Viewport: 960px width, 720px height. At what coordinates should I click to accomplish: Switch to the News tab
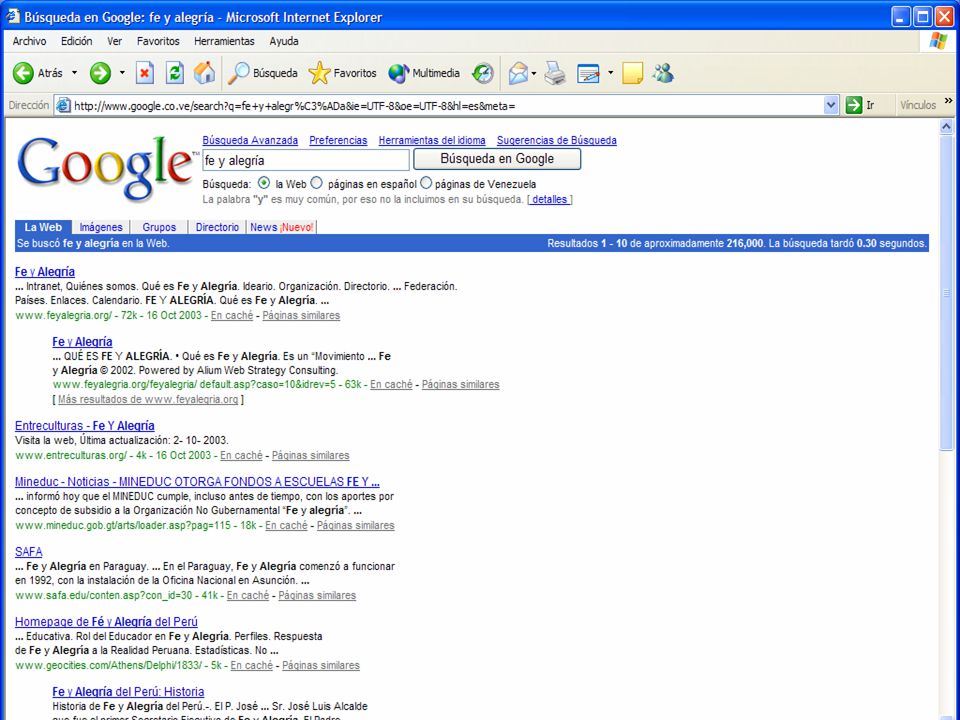pos(282,227)
